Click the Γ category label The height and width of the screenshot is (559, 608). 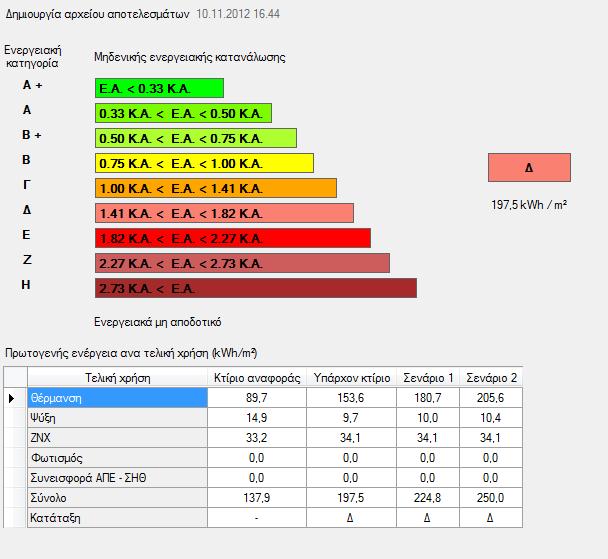click(26, 185)
